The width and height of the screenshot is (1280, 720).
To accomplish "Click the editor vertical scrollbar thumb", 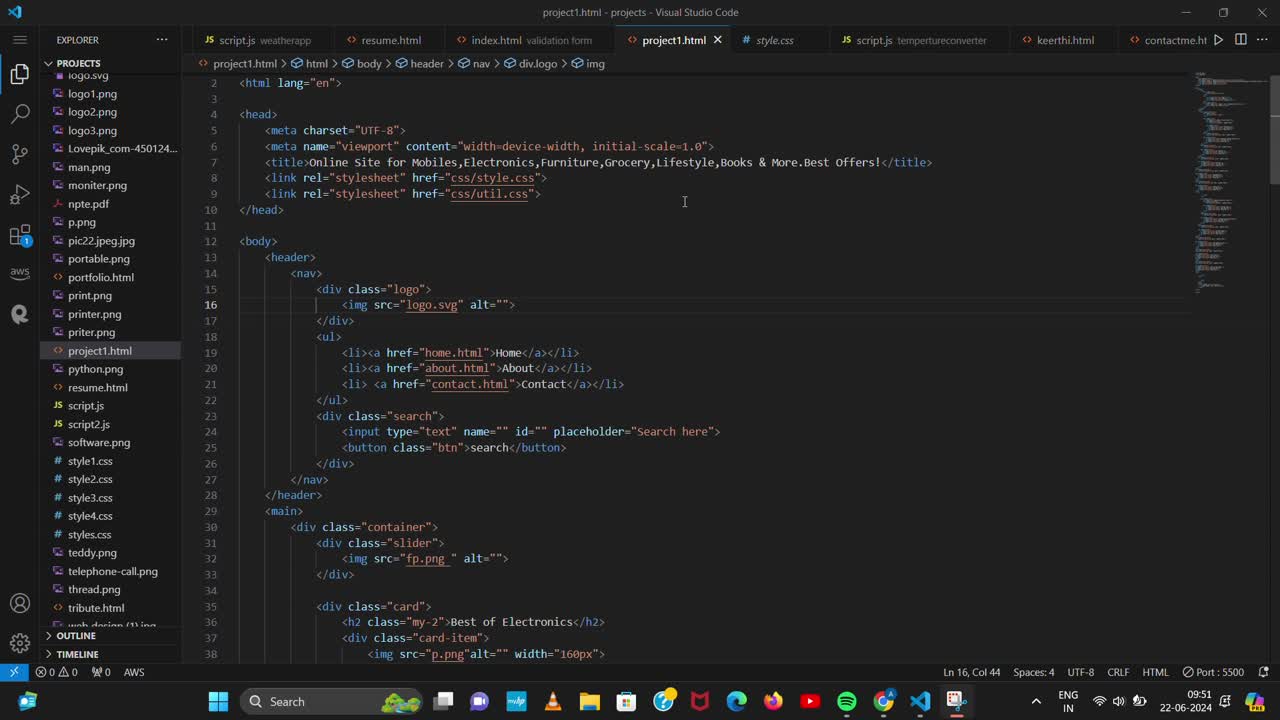I will (x=1274, y=130).
